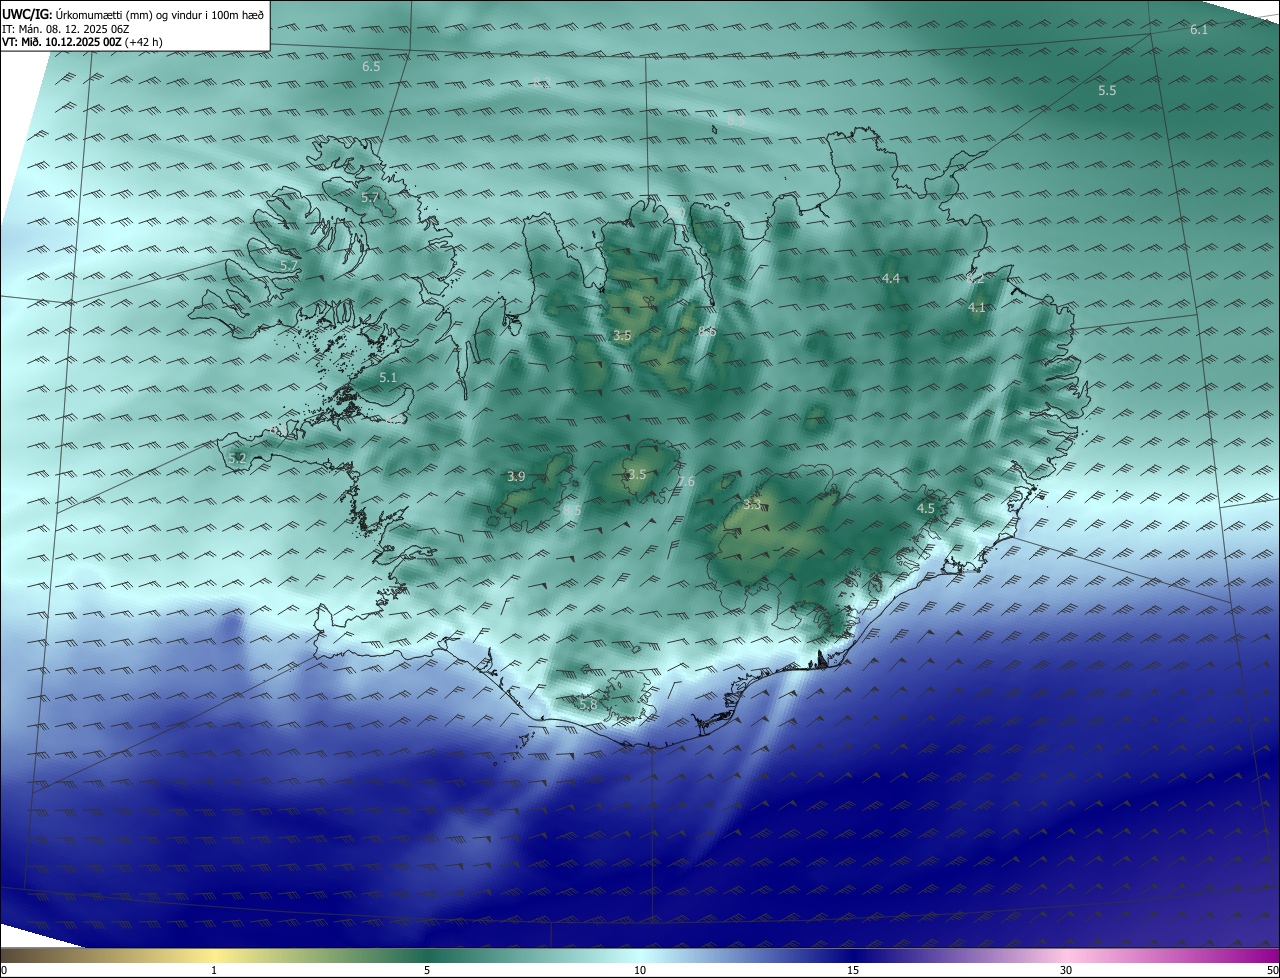Click the 3.9 value label on the map
Viewport: 1280px width, 978px height.
[x=516, y=477]
